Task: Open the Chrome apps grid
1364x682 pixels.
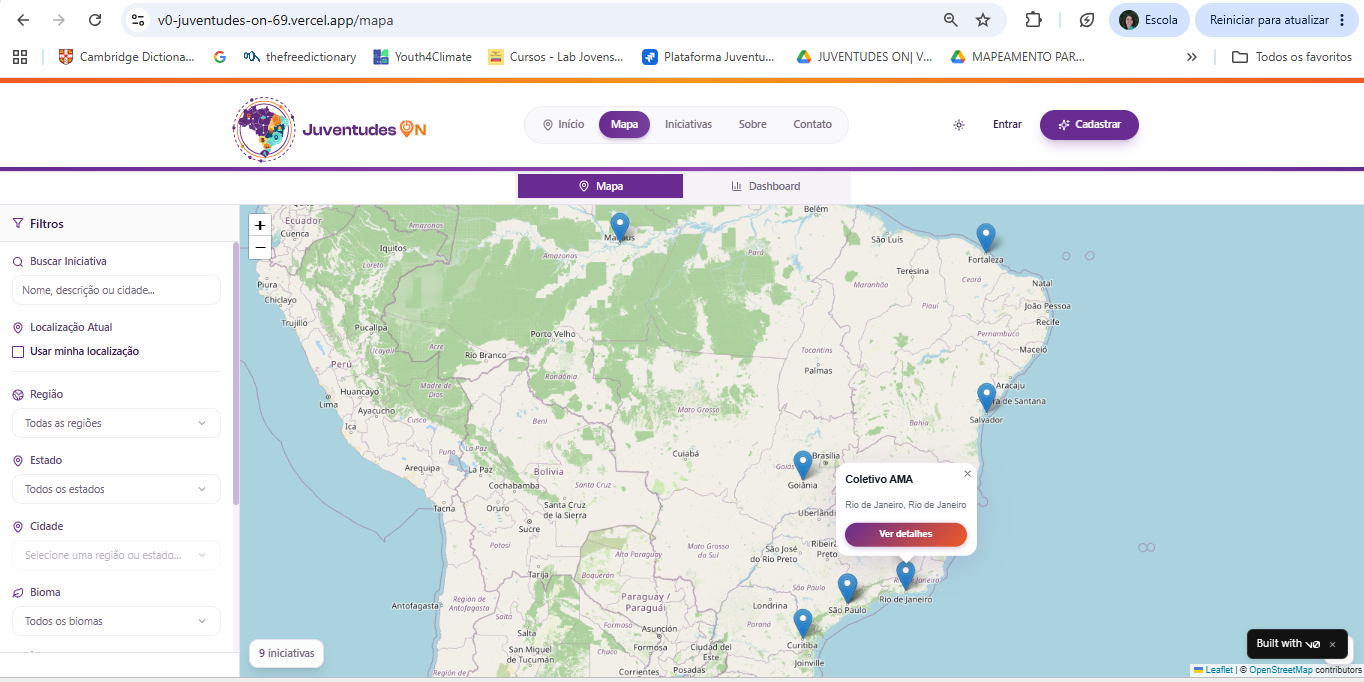Action: (20, 57)
